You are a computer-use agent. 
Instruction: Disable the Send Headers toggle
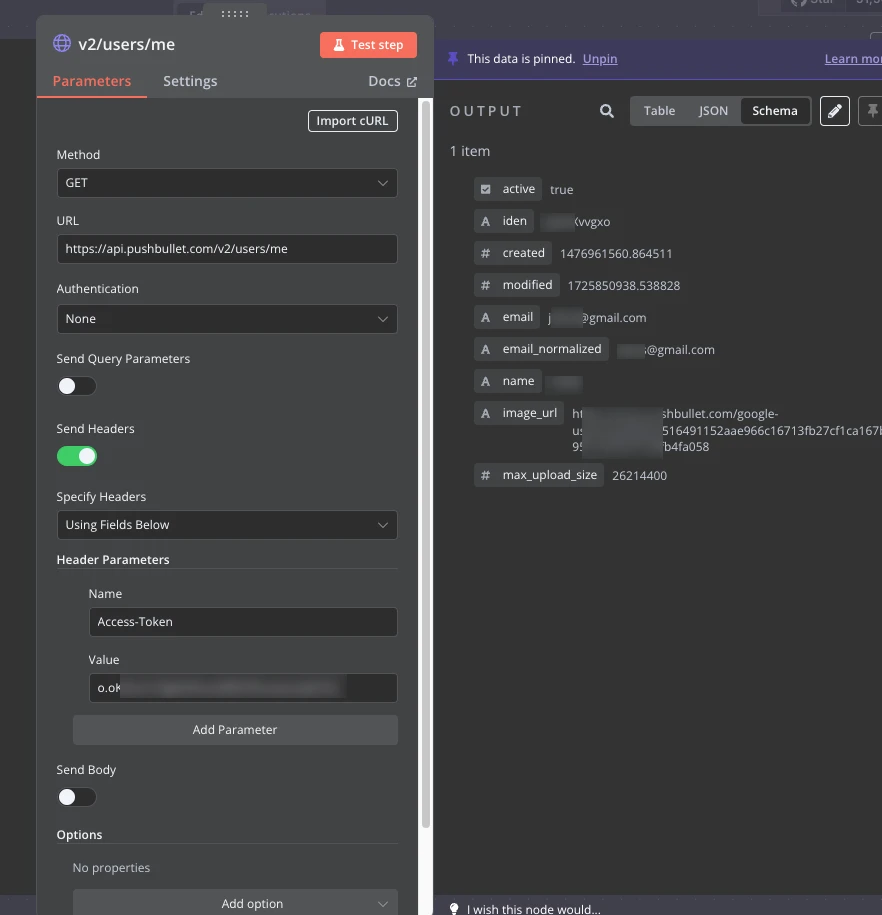click(x=77, y=456)
